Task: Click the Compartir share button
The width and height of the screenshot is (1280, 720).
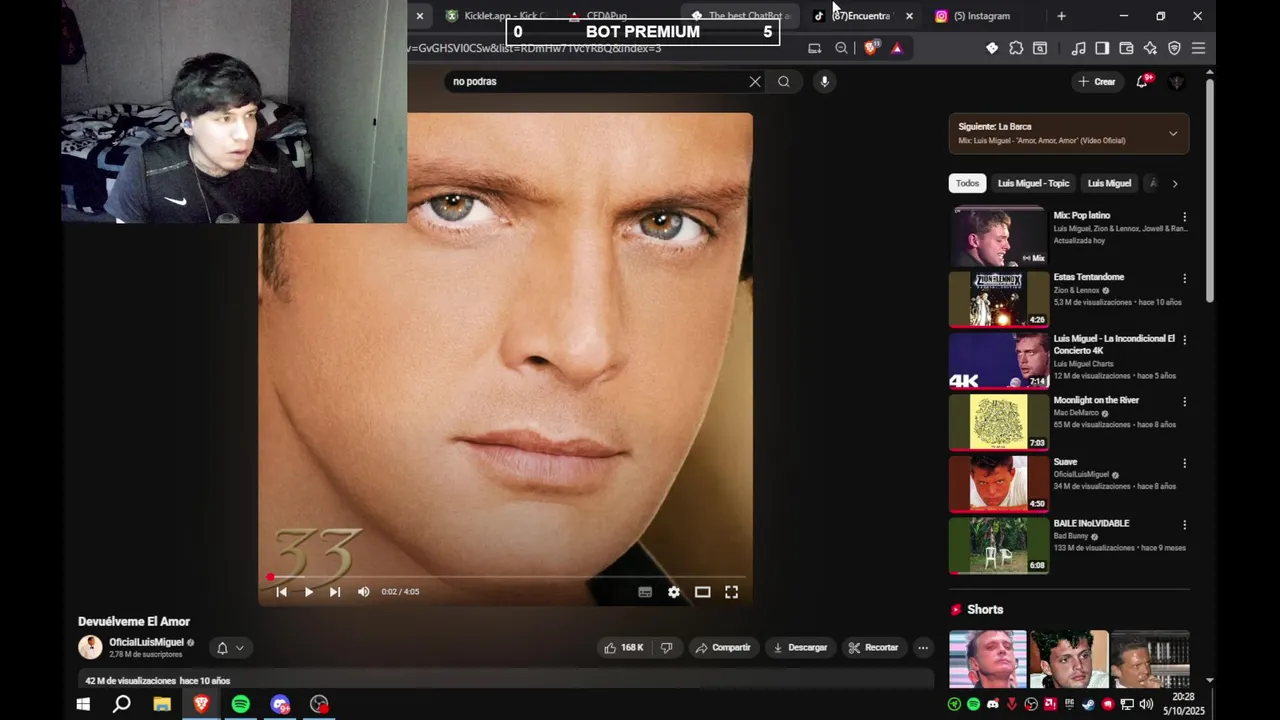Action: point(722,648)
